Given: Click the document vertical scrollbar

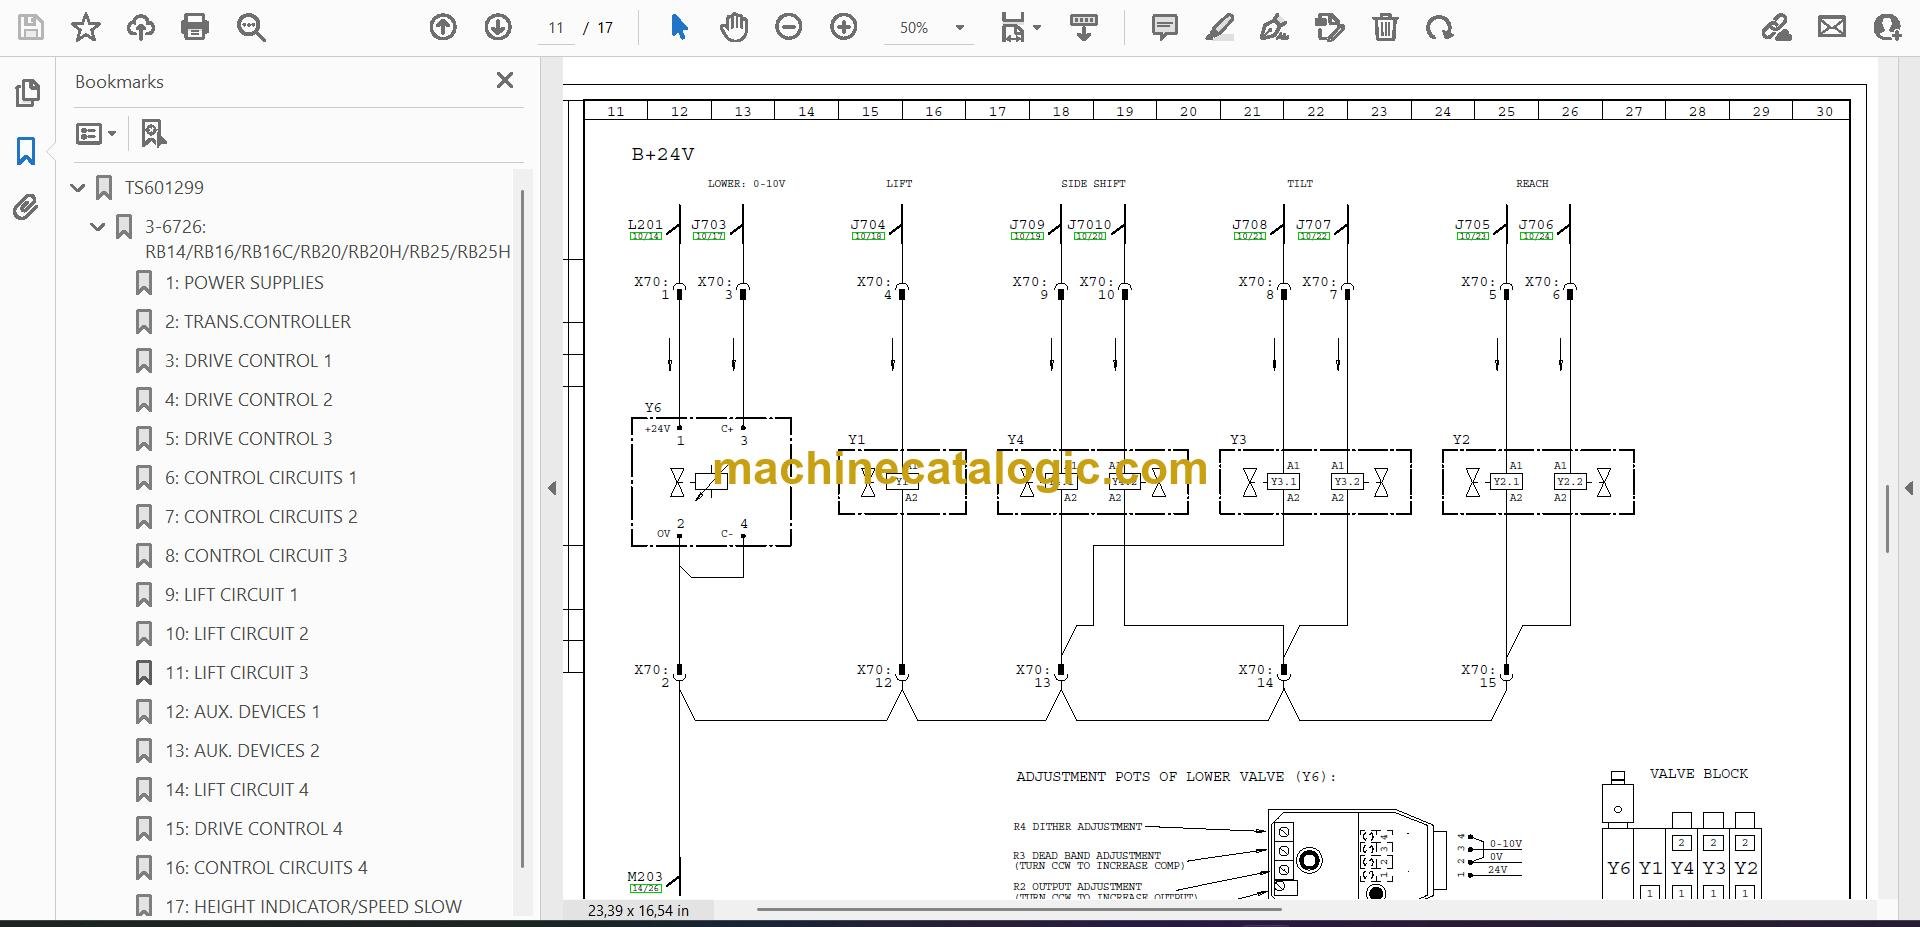Looking at the screenshot, I should (1888, 518).
